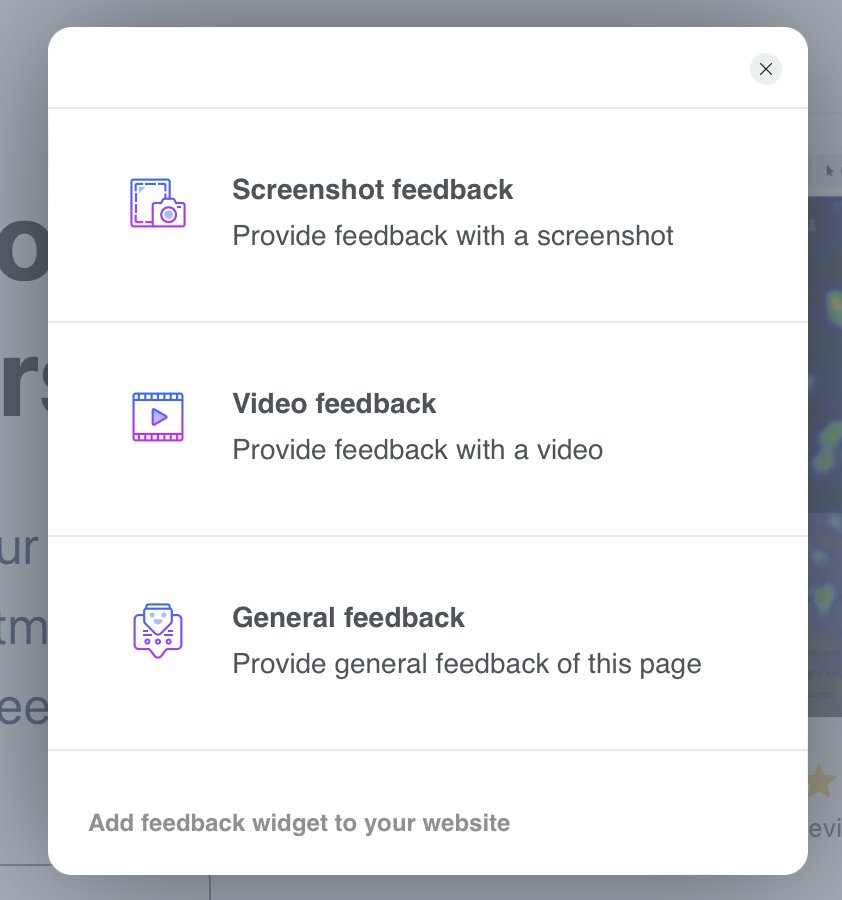Open Add feedback widget to your website
Screen dimensions: 842x900
click(x=298, y=823)
